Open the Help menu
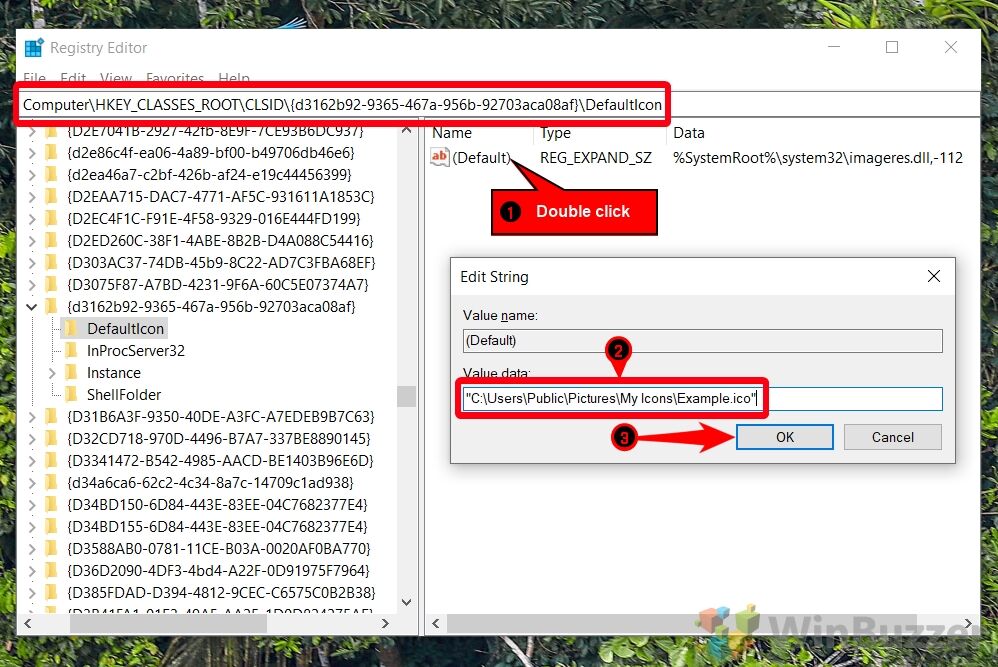Image resolution: width=998 pixels, height=667 pixels. 234,78
